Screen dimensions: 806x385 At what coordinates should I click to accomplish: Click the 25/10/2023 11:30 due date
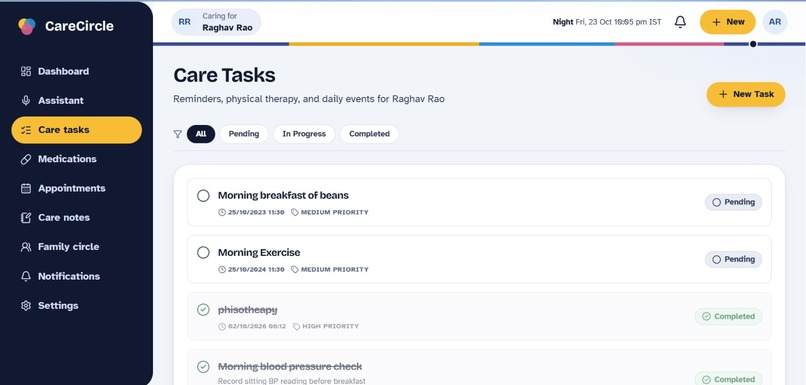(251, 212)
